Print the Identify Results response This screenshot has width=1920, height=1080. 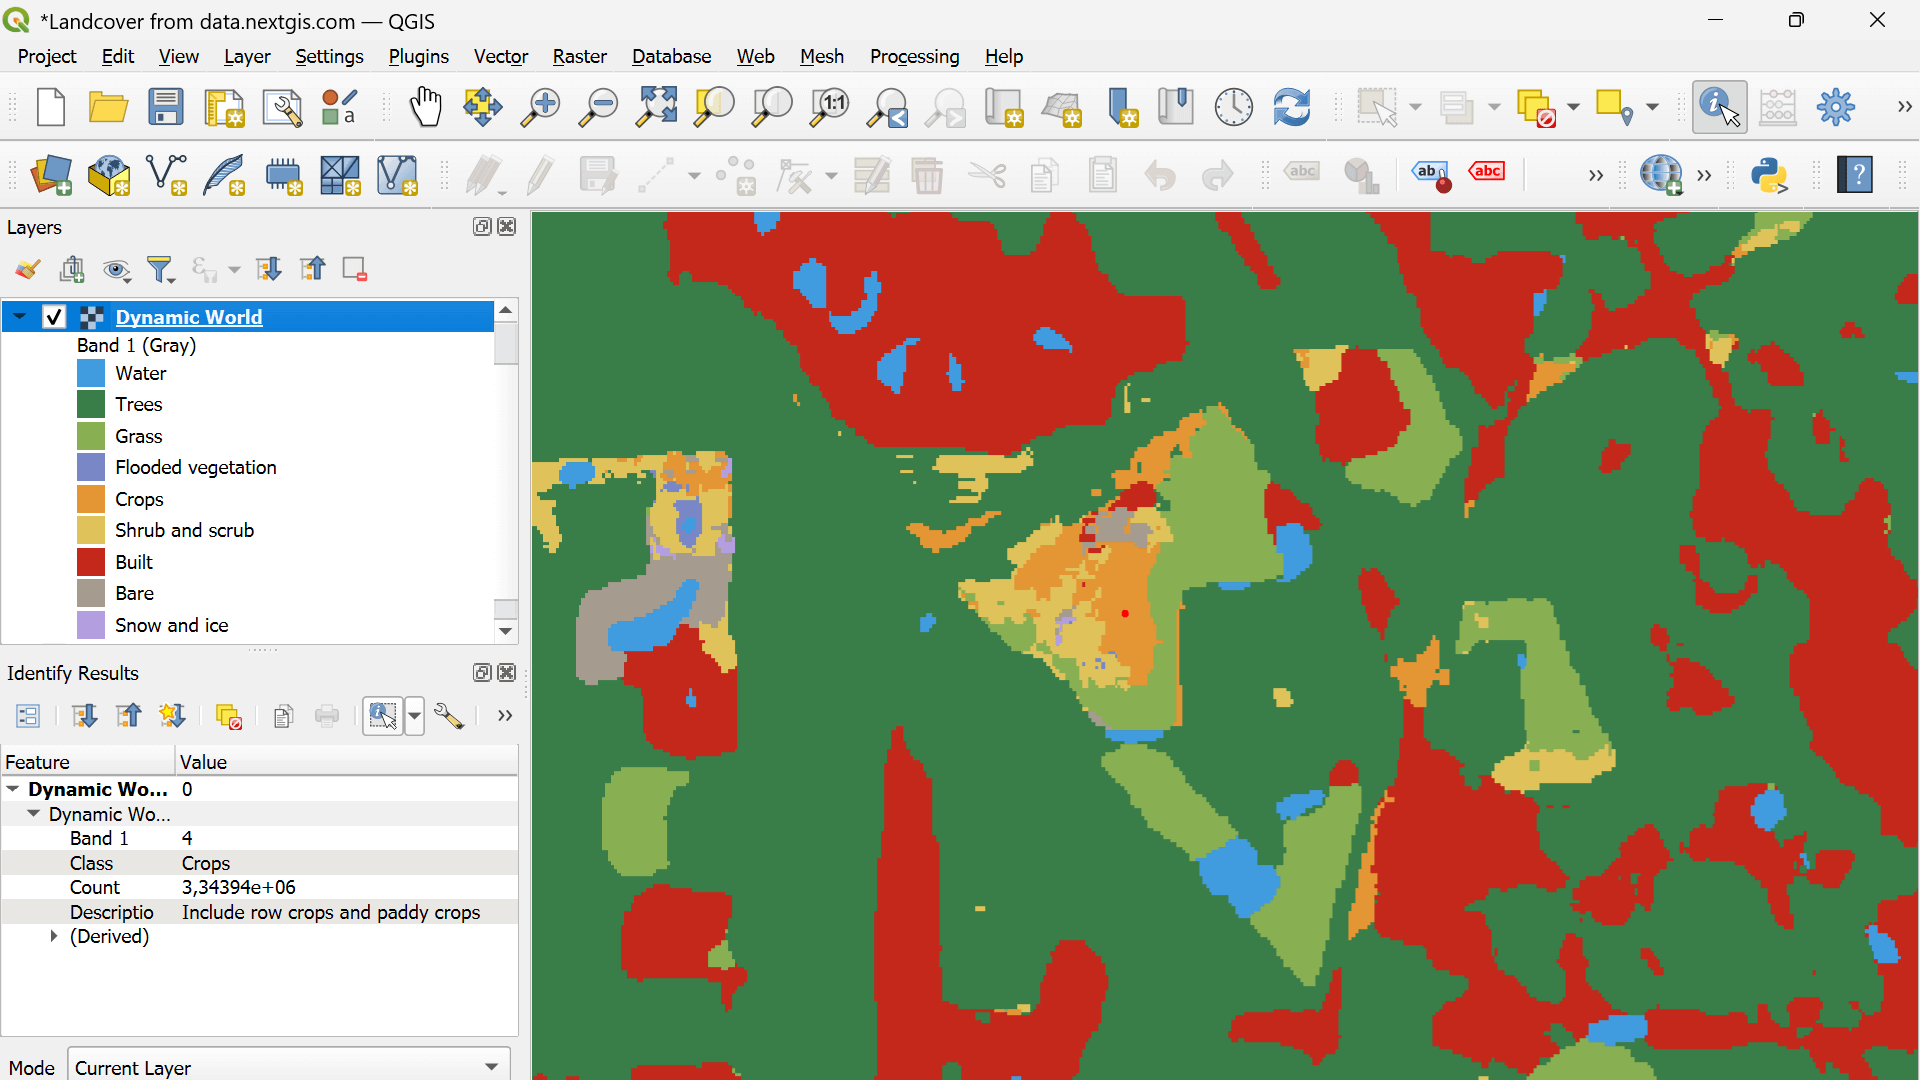pyautogui.click(x=327, y=716)
